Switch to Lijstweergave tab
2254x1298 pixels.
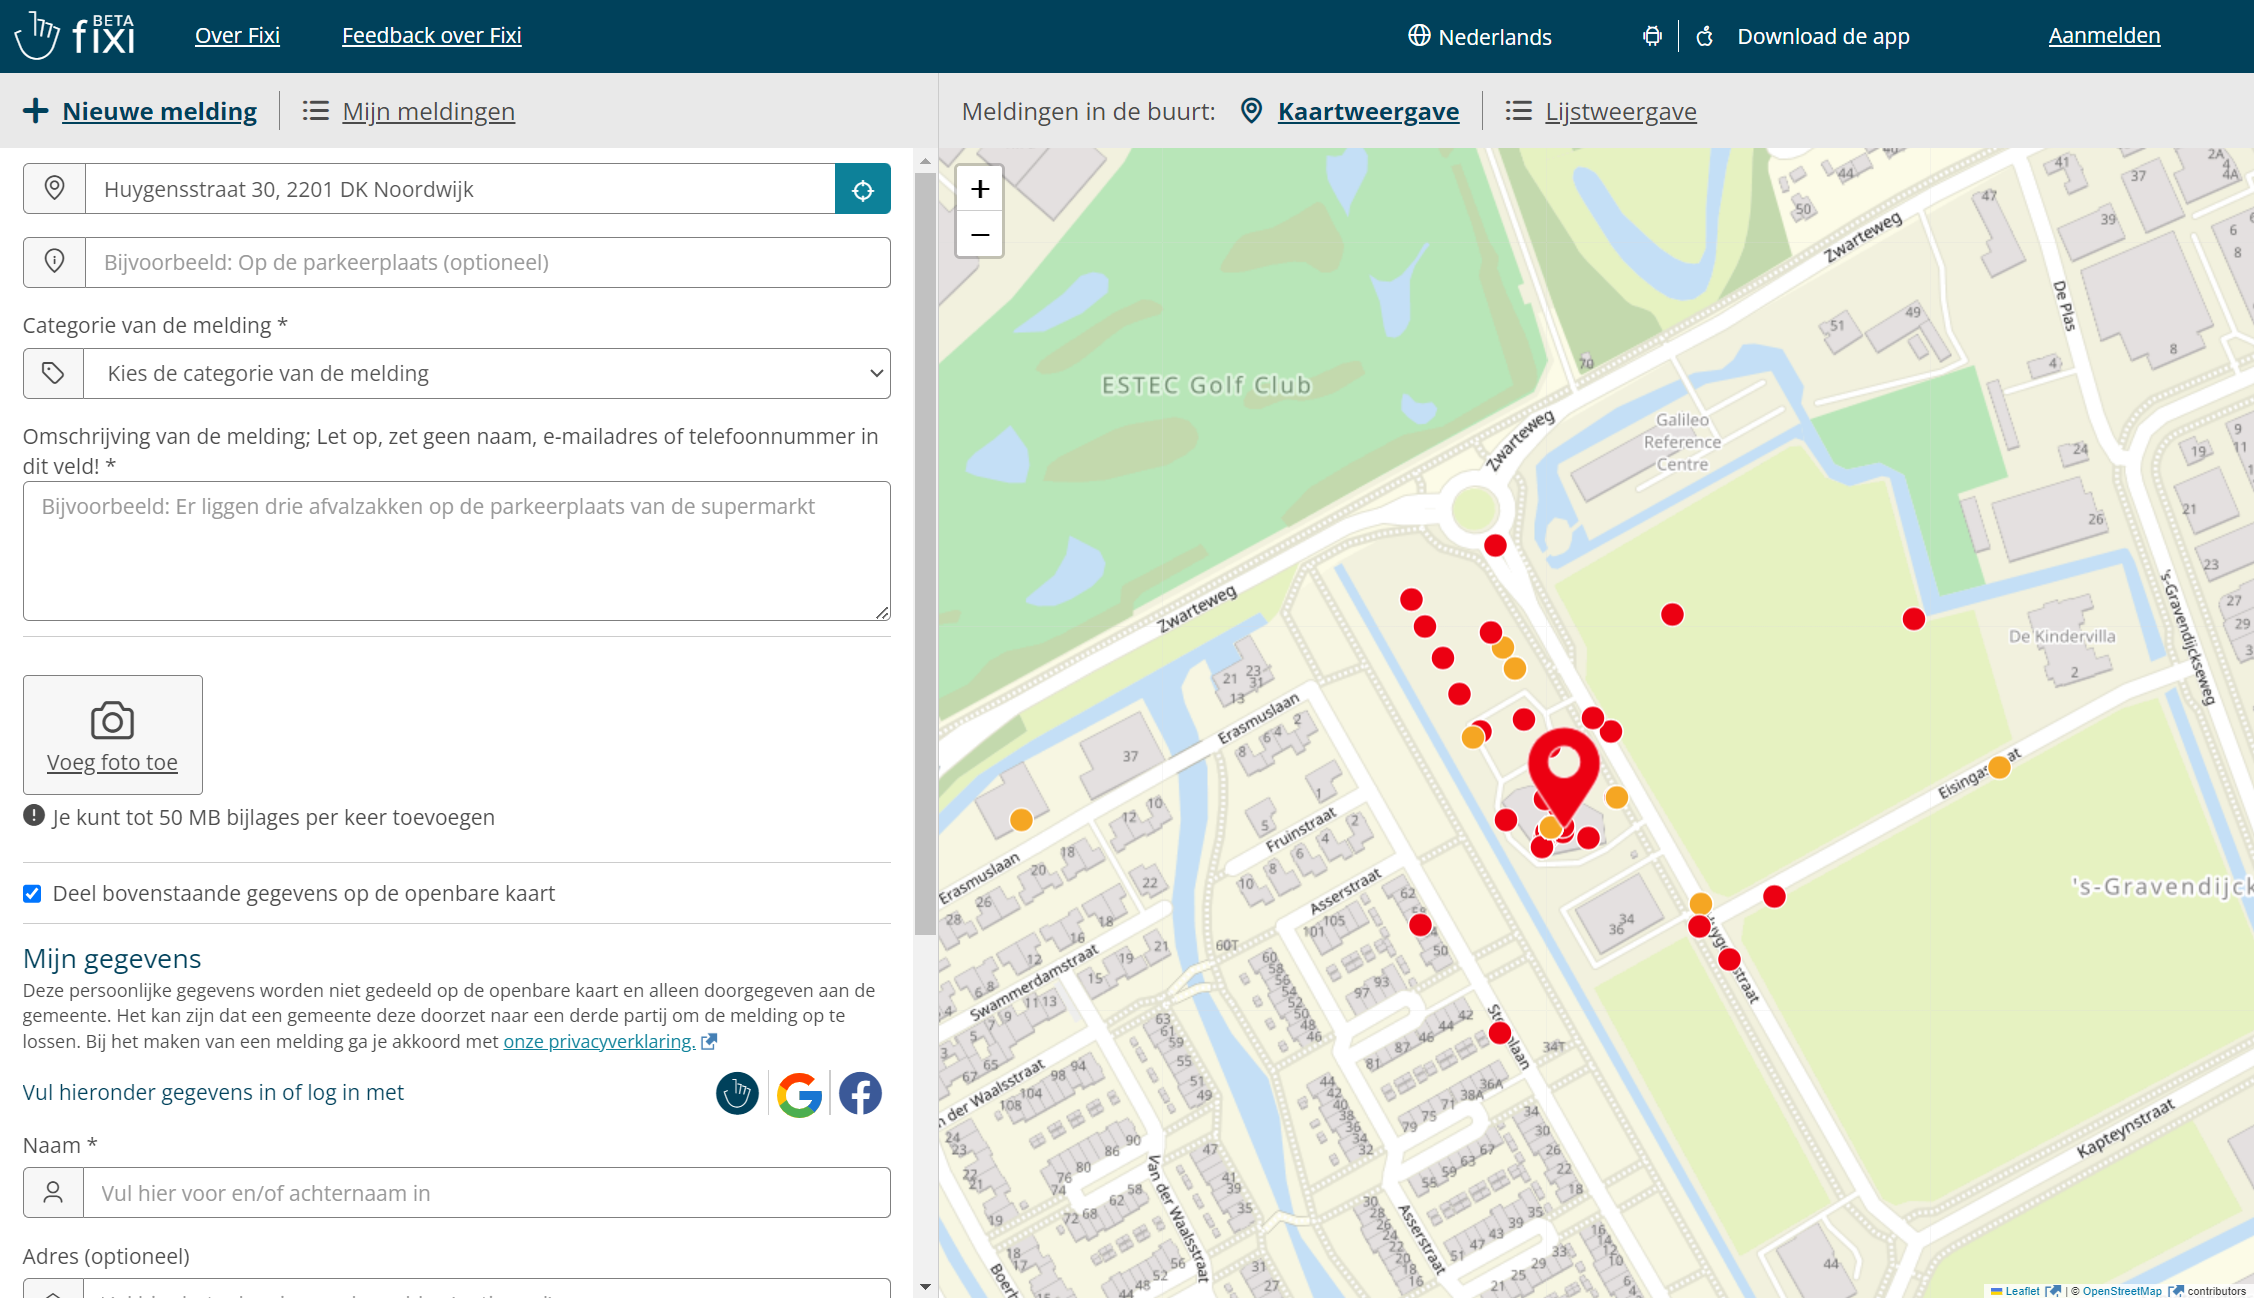click(1620, 111)
